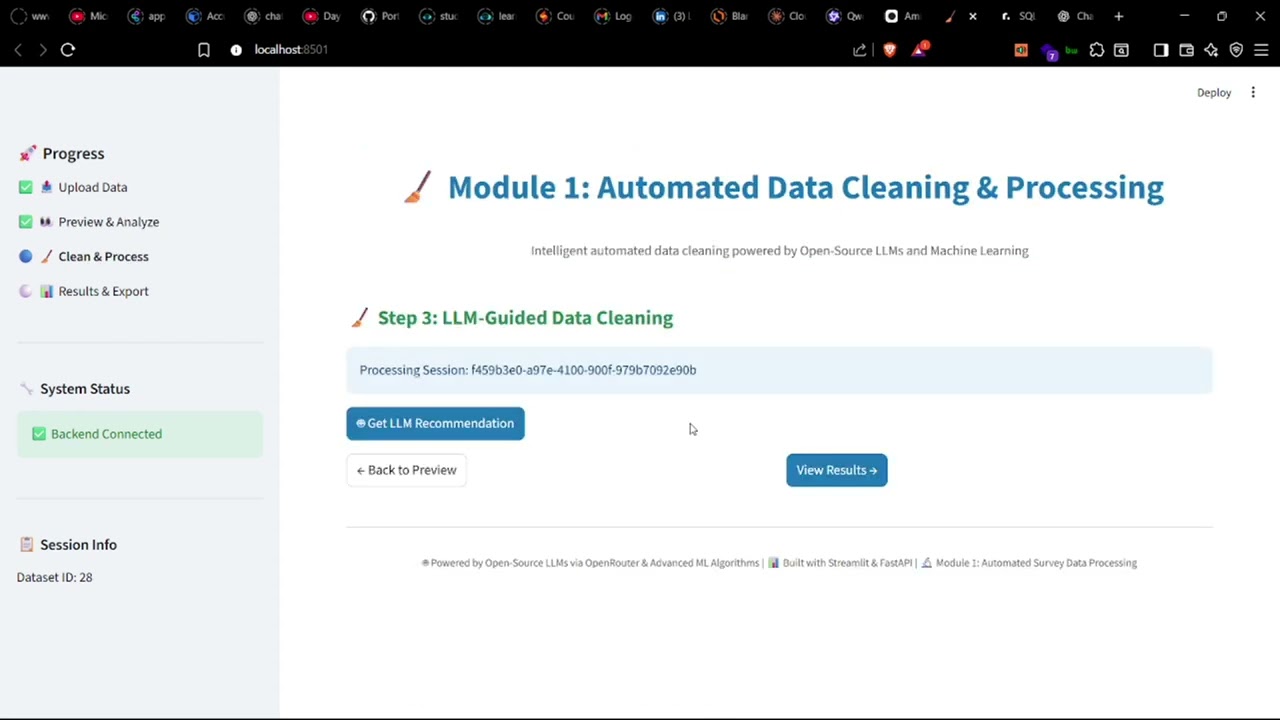Open the green 'bw' extension icon

(x=1072, y=50)
